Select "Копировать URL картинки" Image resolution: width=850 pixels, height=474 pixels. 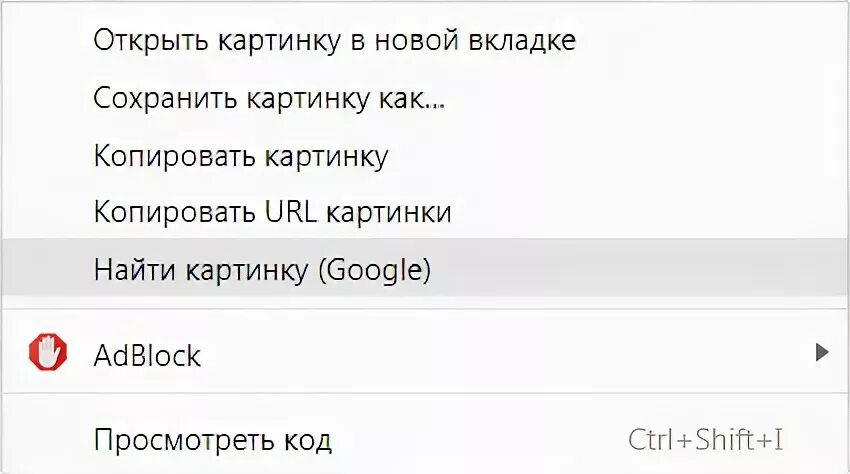272,212
